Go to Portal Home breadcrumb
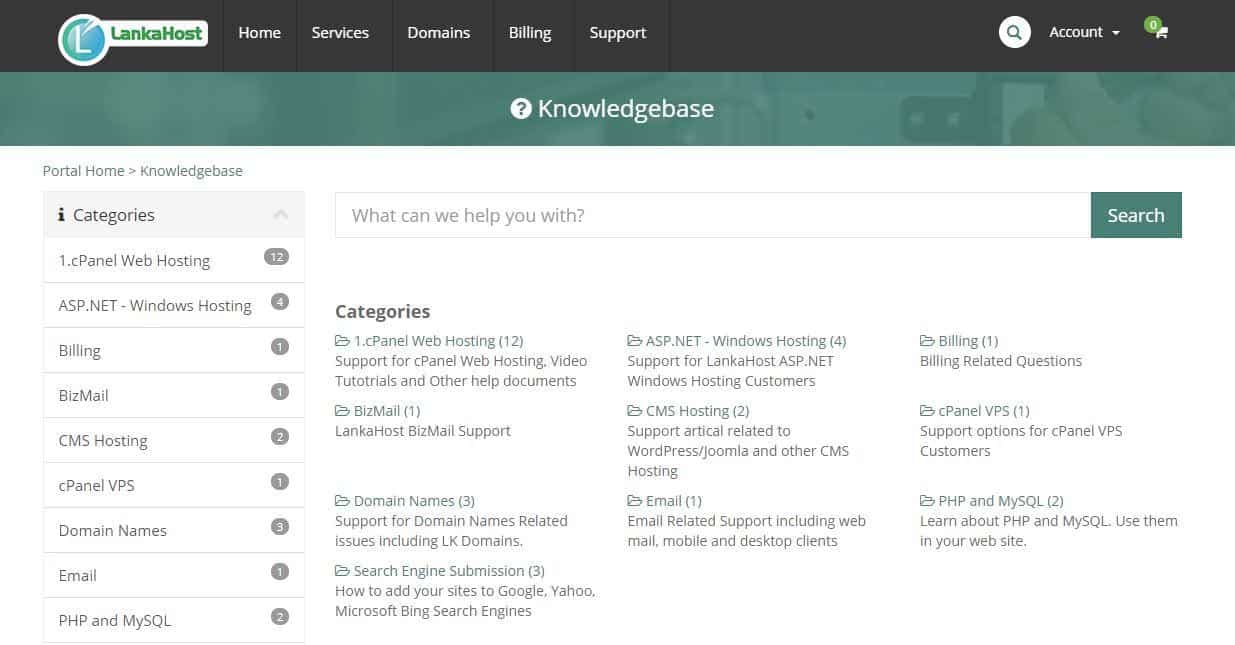The width and height of the screenshot is (1235, 645). coord(84,171)
